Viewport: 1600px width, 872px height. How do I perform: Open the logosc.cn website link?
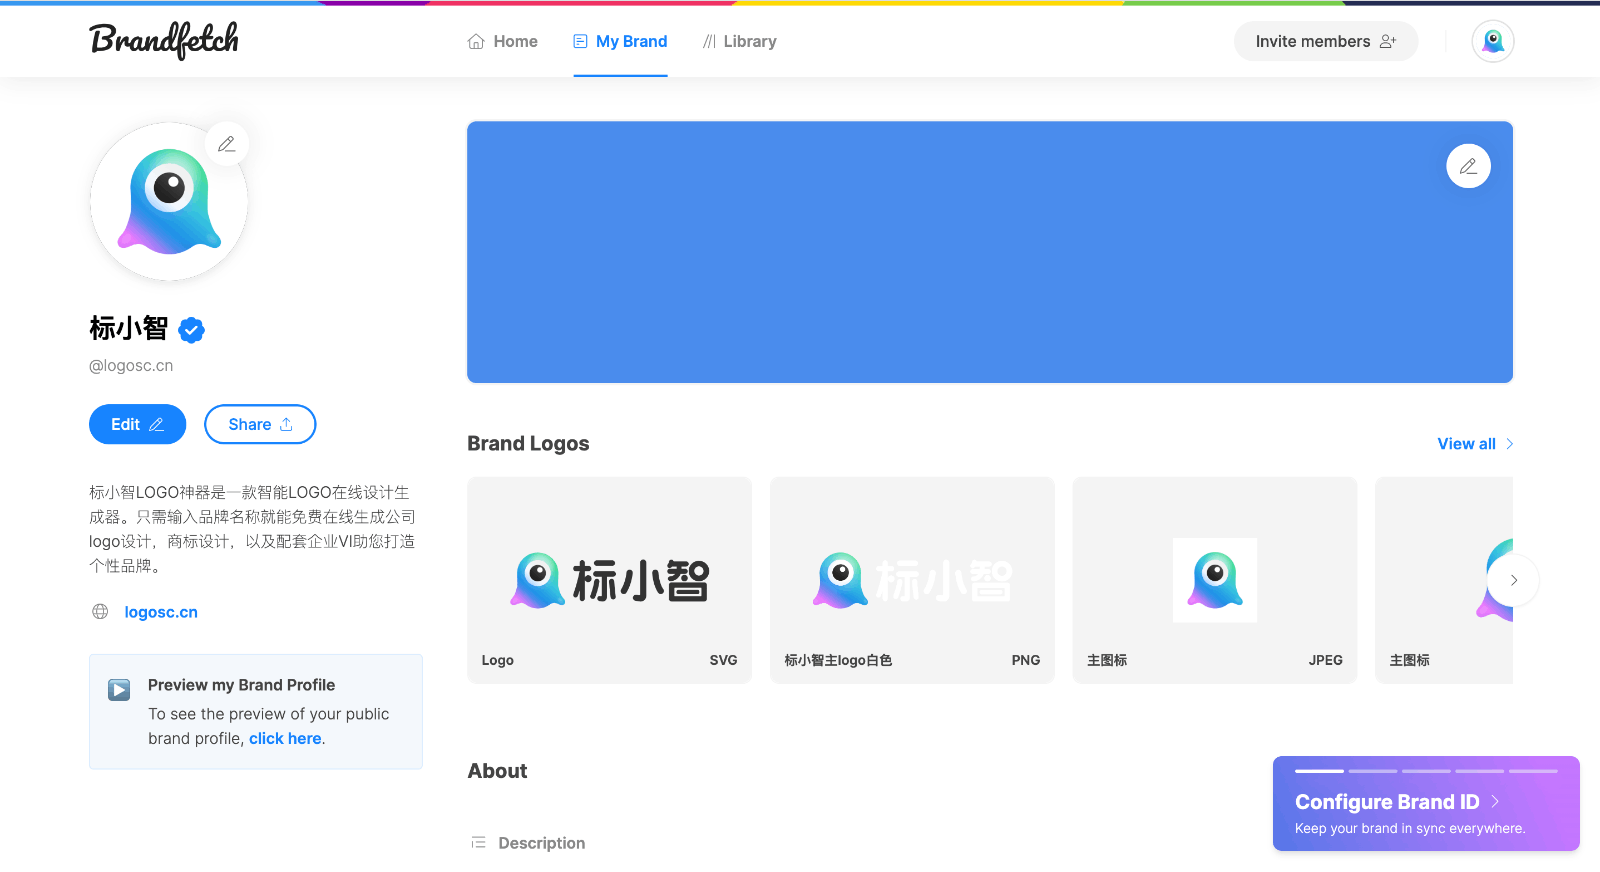(161, 612)
